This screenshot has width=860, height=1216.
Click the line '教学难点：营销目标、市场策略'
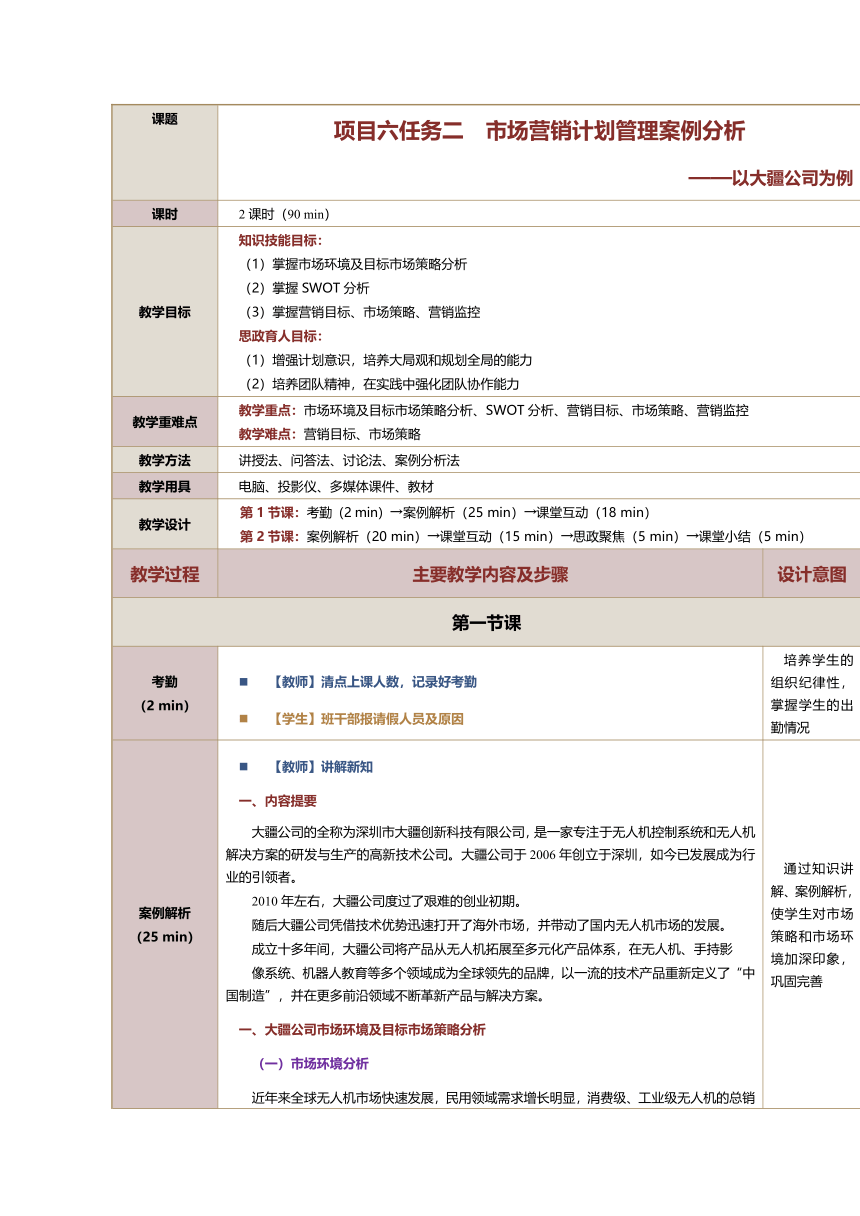tap(330, 434)
